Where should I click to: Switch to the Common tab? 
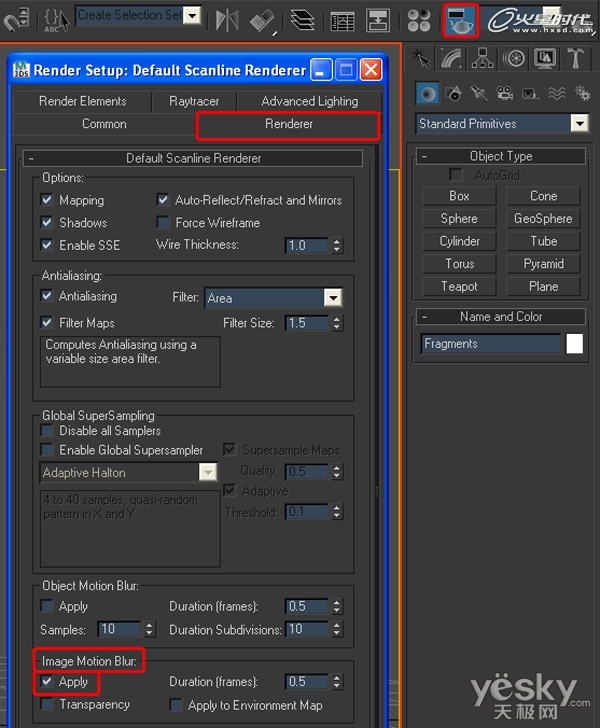(104, 124)
